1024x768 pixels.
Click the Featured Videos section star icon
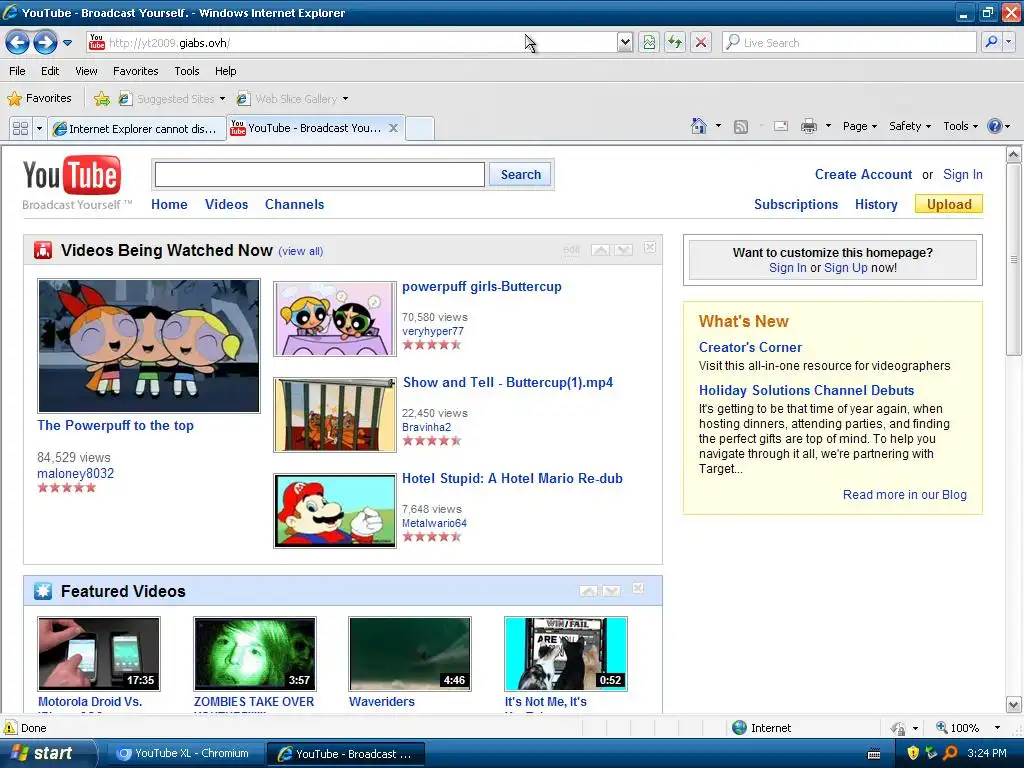coord(43,591)
